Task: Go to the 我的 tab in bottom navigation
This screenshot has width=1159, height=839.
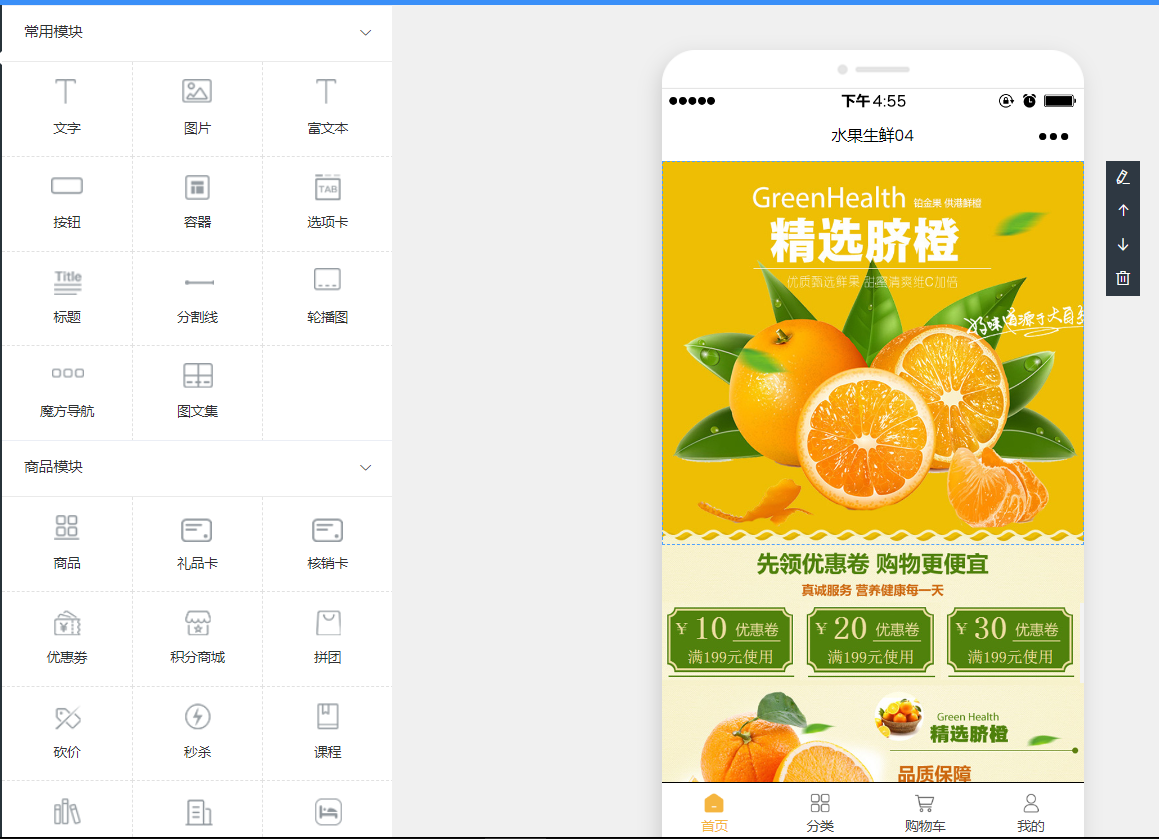Action: [x=1030, y=812]
